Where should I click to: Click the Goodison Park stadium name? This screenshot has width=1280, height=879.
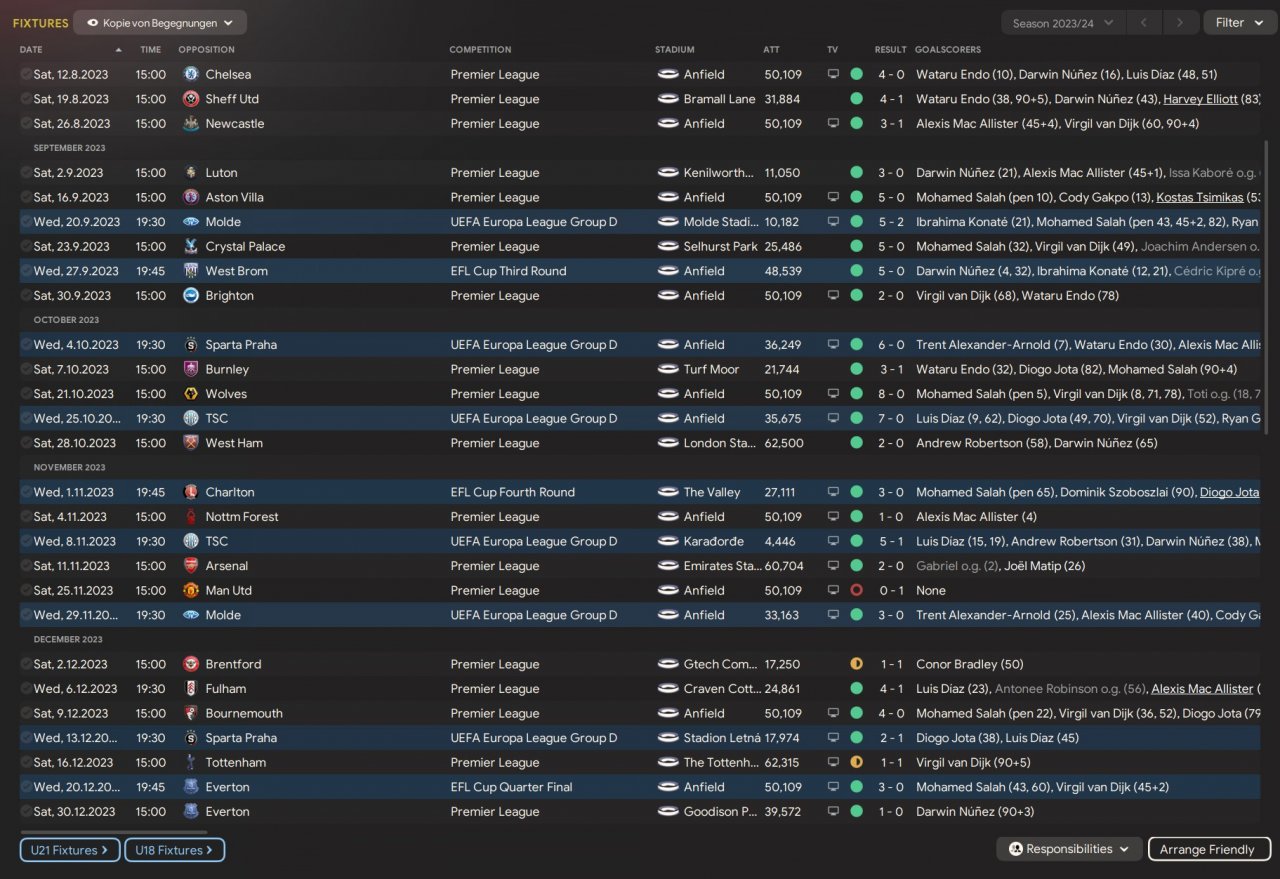[x=721, y=812]
